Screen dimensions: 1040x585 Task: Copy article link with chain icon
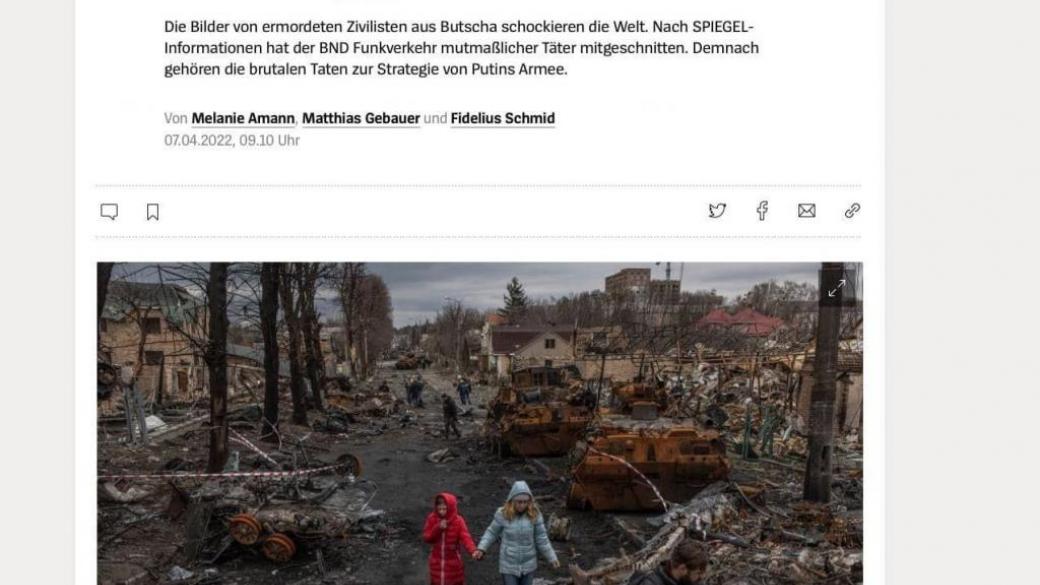click(x=852, y=211)
